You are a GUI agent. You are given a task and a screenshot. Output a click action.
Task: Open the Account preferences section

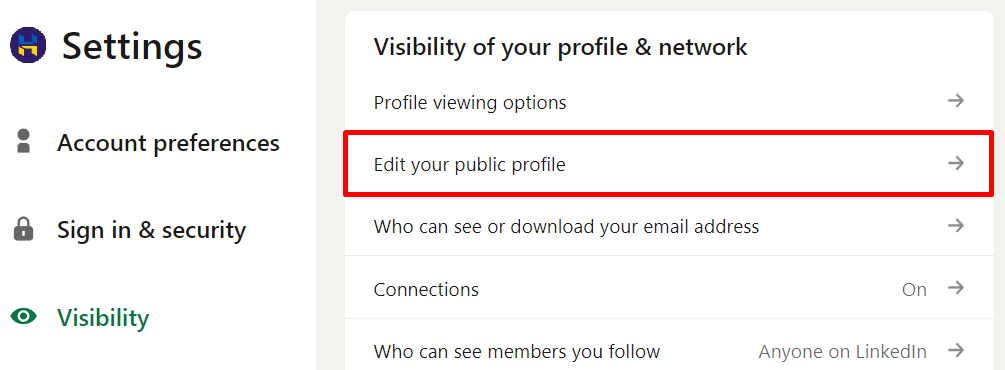point(168,142)
